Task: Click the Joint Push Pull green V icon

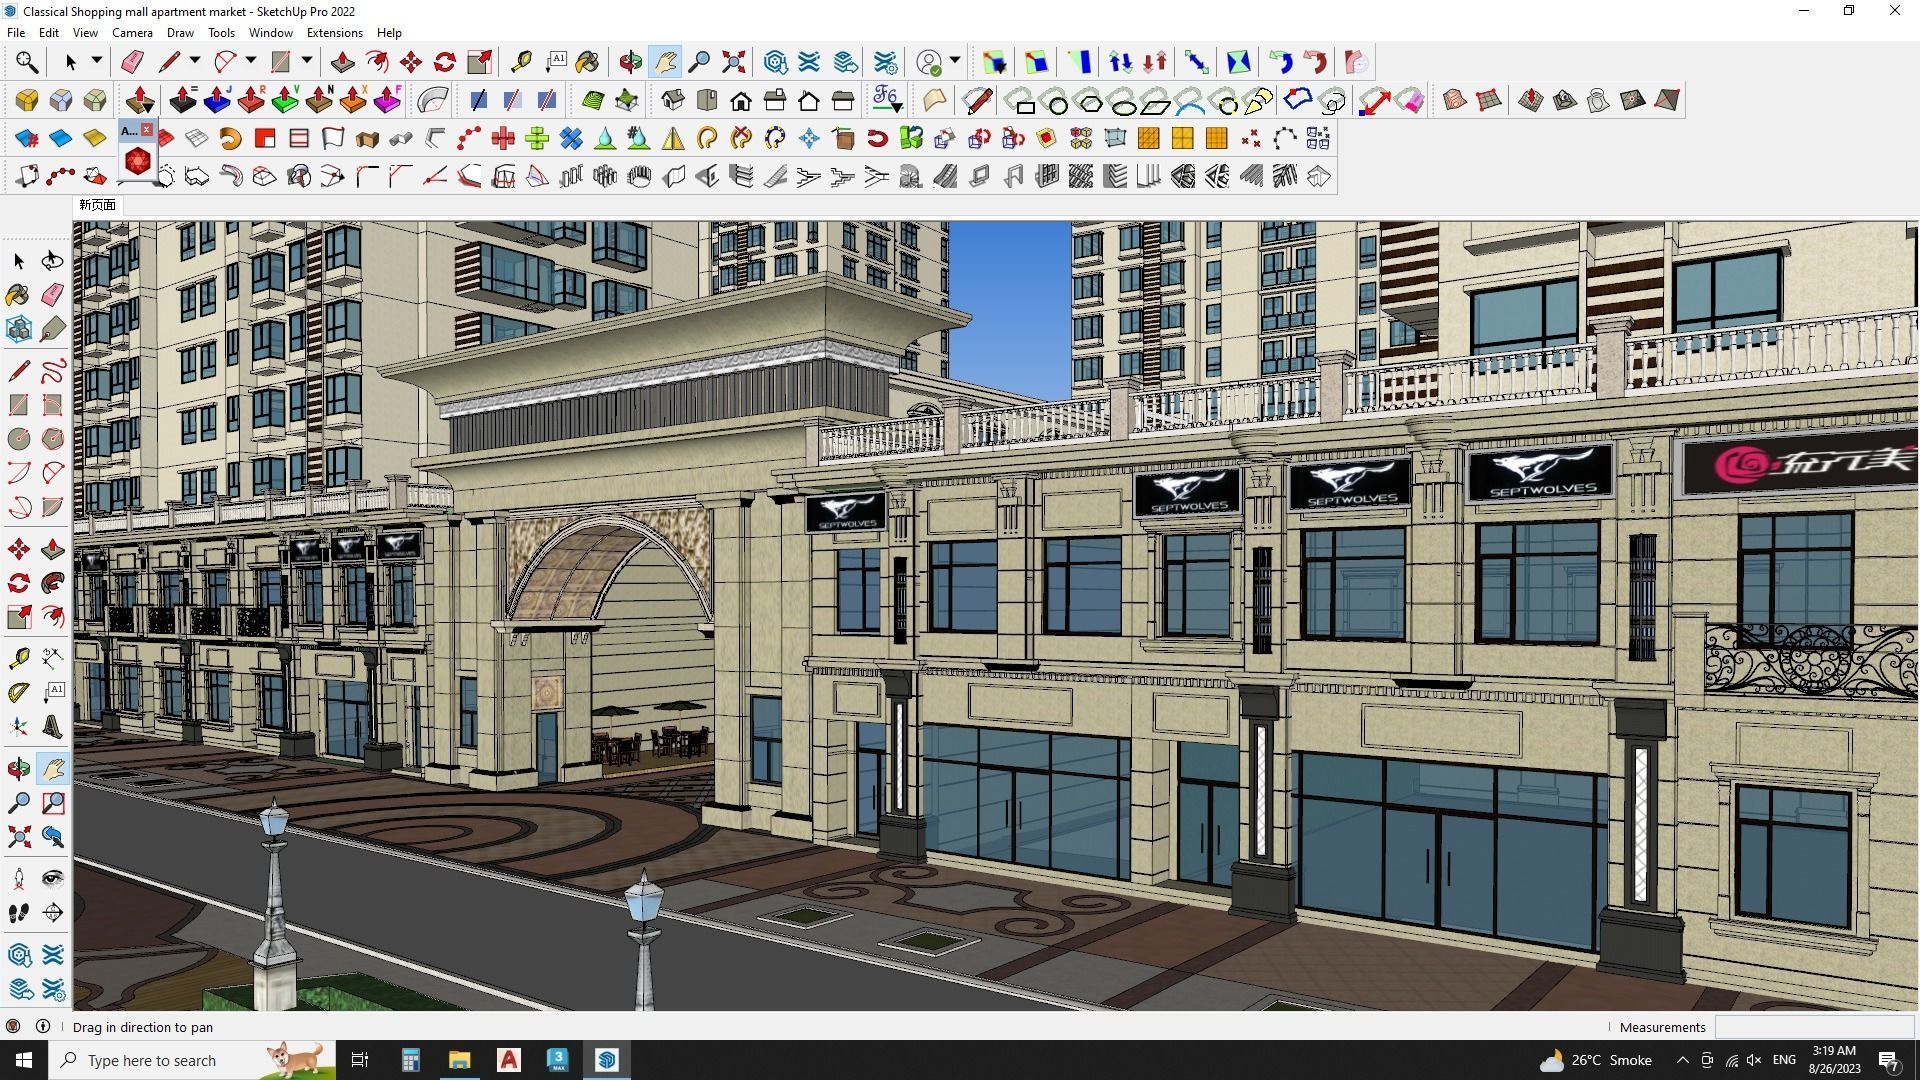Action: click(x=285, y=100)
